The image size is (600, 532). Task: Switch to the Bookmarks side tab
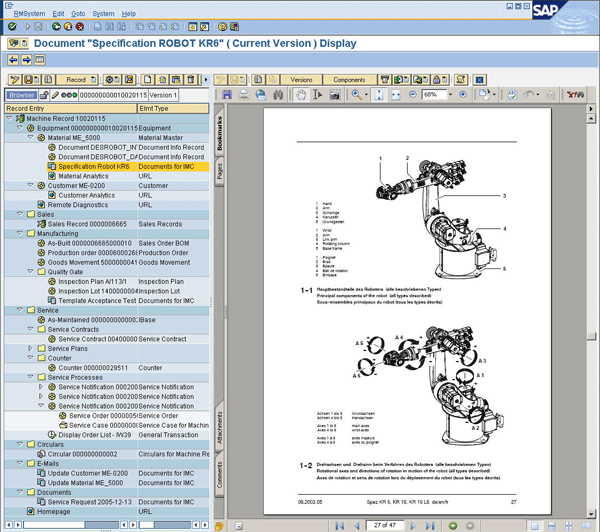(220, 136)
